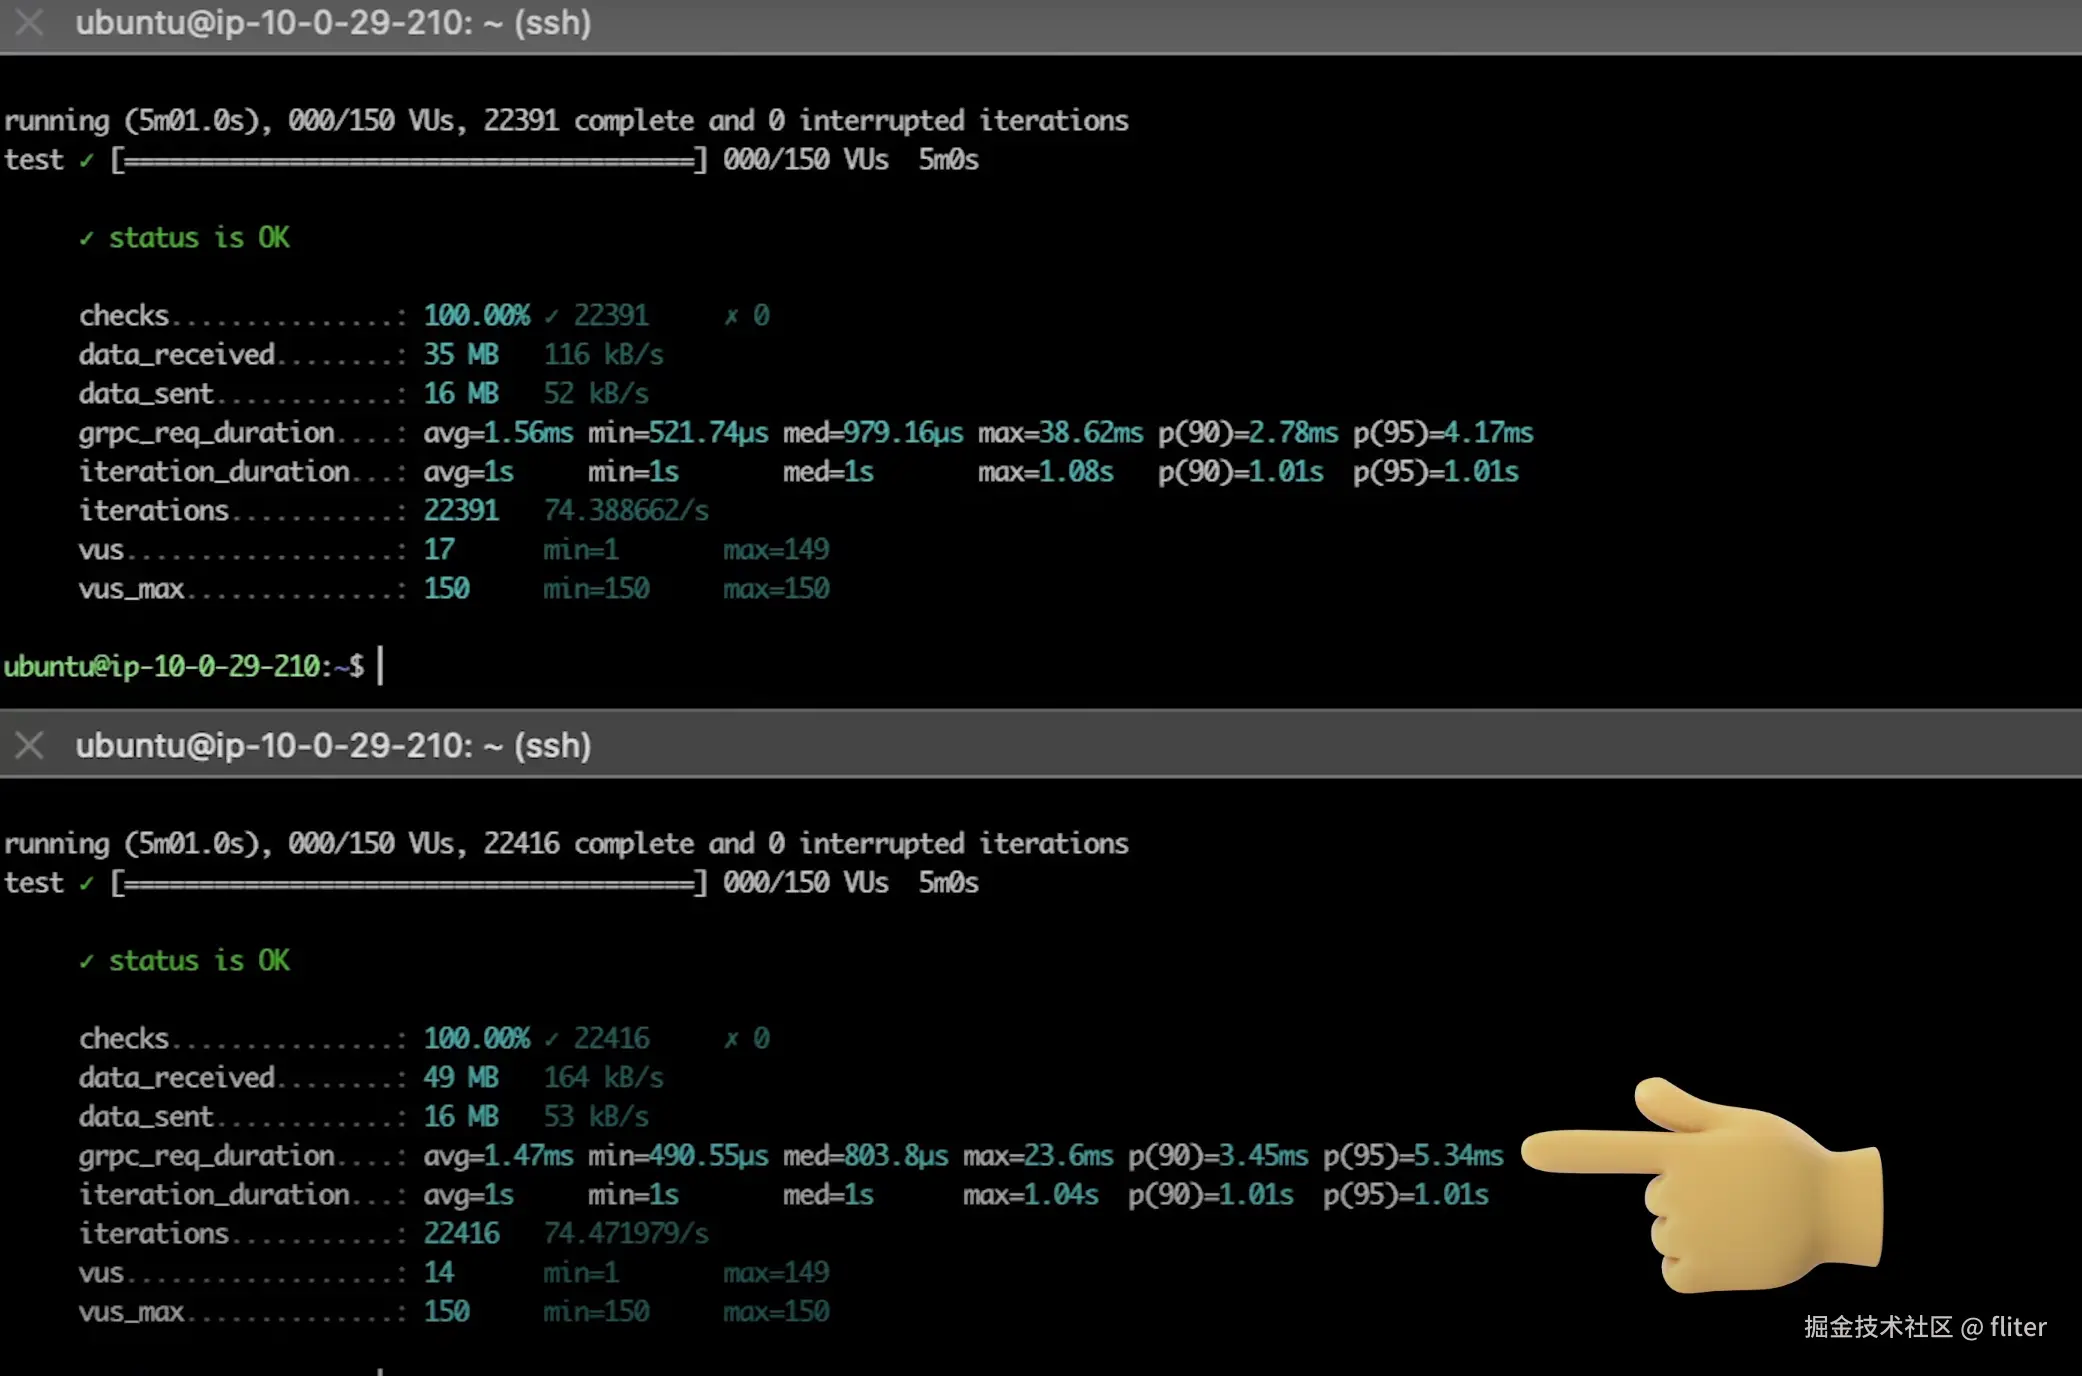This screenshot has width=2082, height=1376.
Task: Click the 49 MB data_received value
Action: point(461,1077)
